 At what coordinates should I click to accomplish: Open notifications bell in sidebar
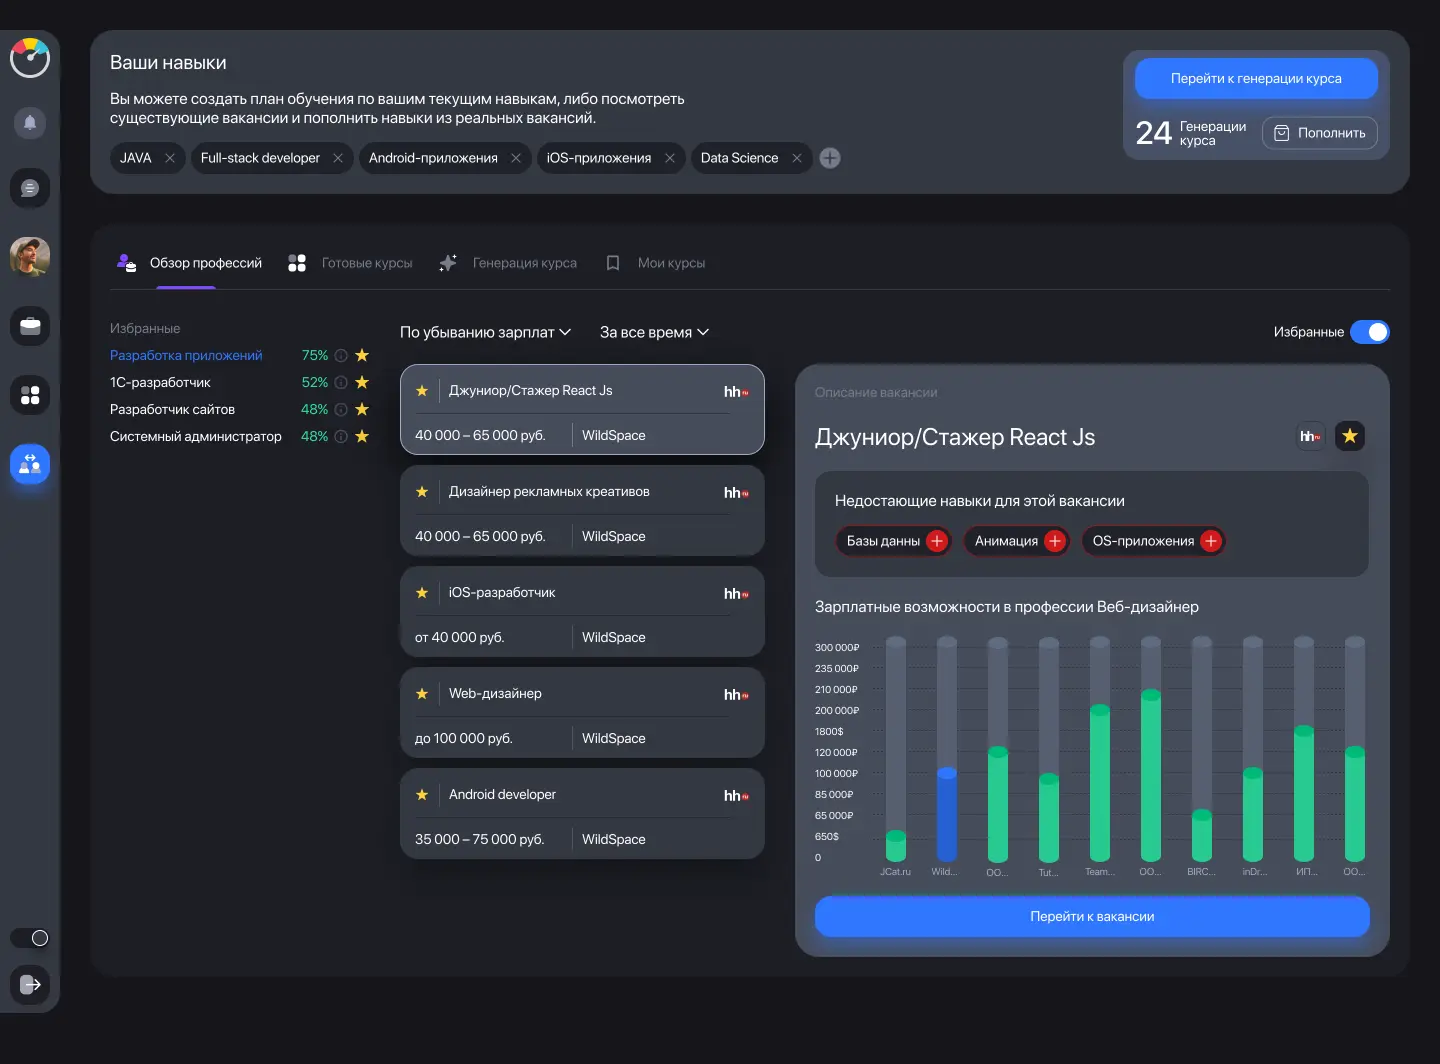[x=30, y=123]
